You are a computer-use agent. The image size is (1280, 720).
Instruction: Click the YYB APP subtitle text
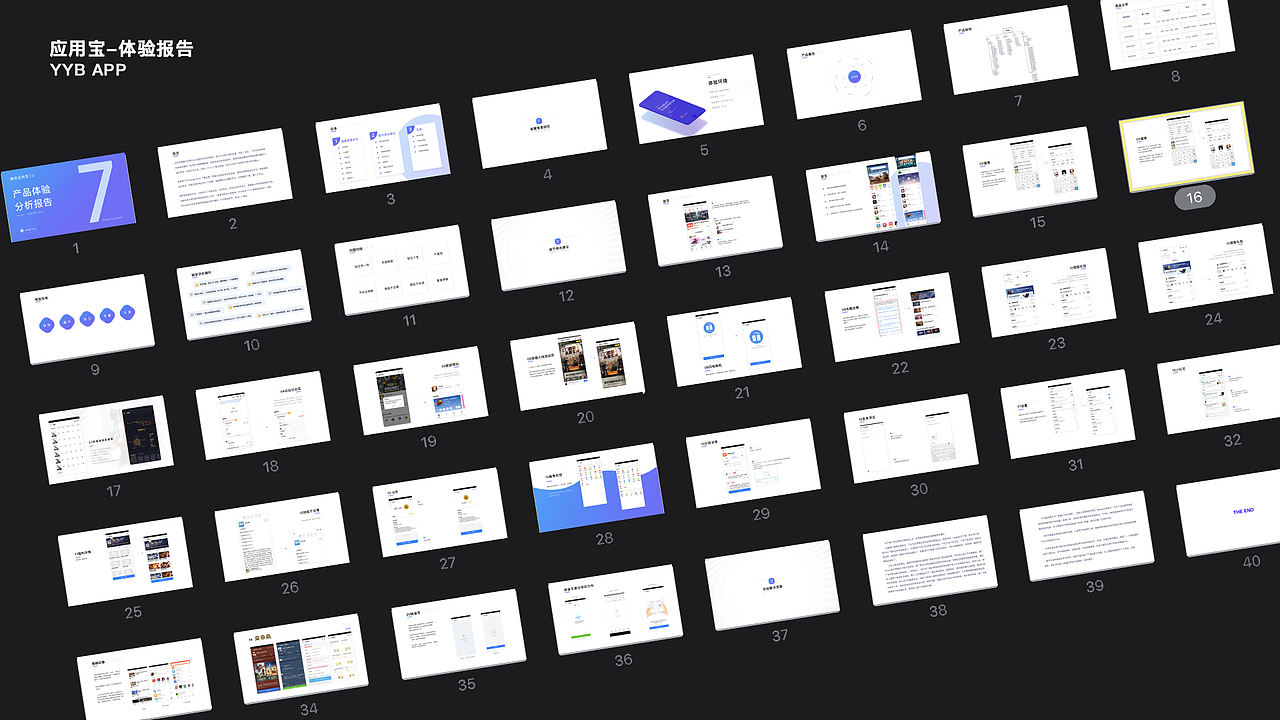pyautogui.click(x=88, y=71)
